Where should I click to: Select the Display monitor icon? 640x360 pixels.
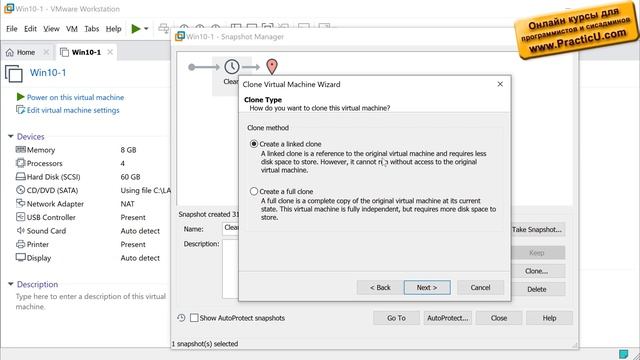pyautogui.click(x=20, y=257)
